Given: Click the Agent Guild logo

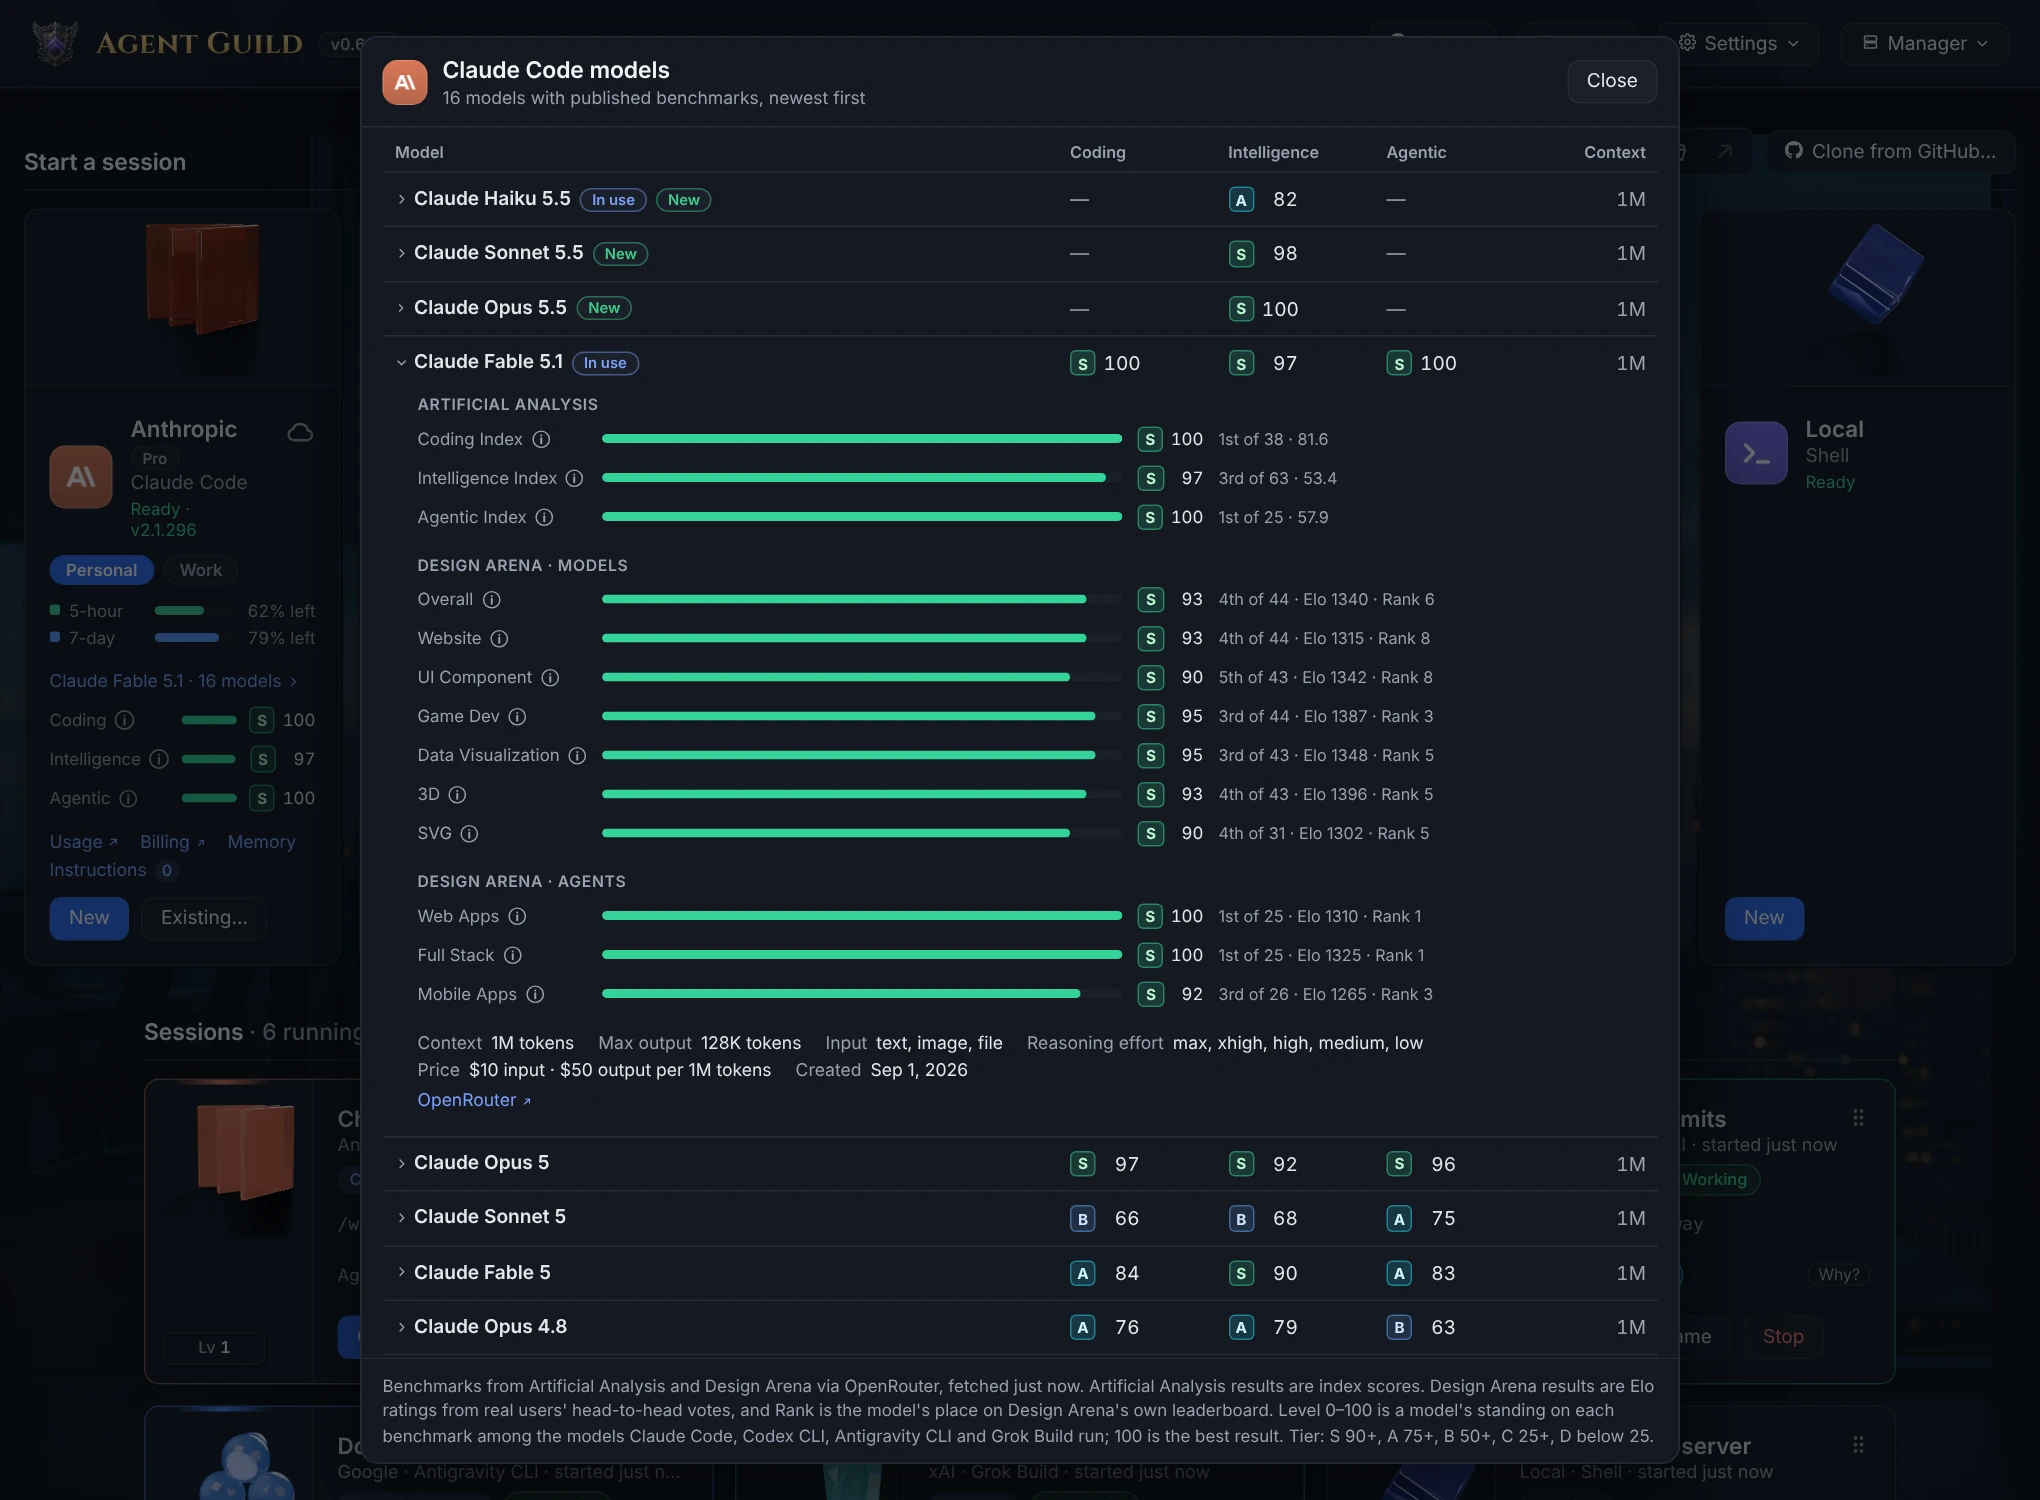Looking at the screenshot, I should [55, 43].
